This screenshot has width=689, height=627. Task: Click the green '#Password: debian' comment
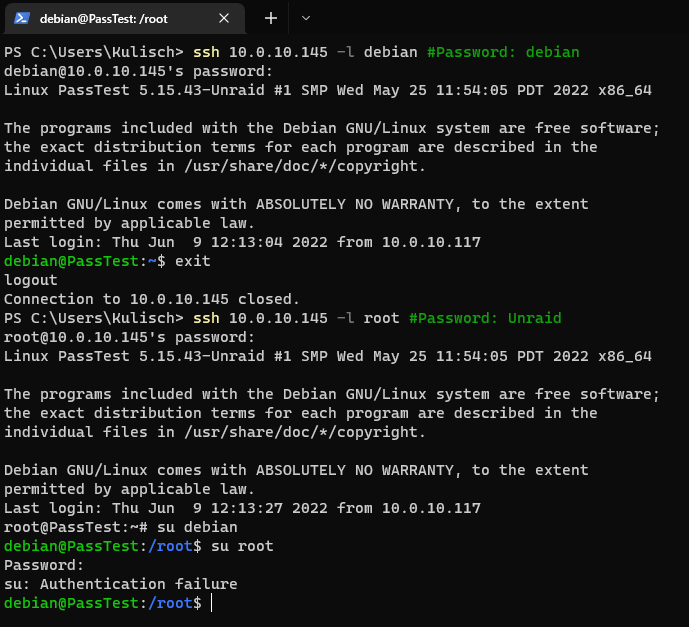point(503,52)
